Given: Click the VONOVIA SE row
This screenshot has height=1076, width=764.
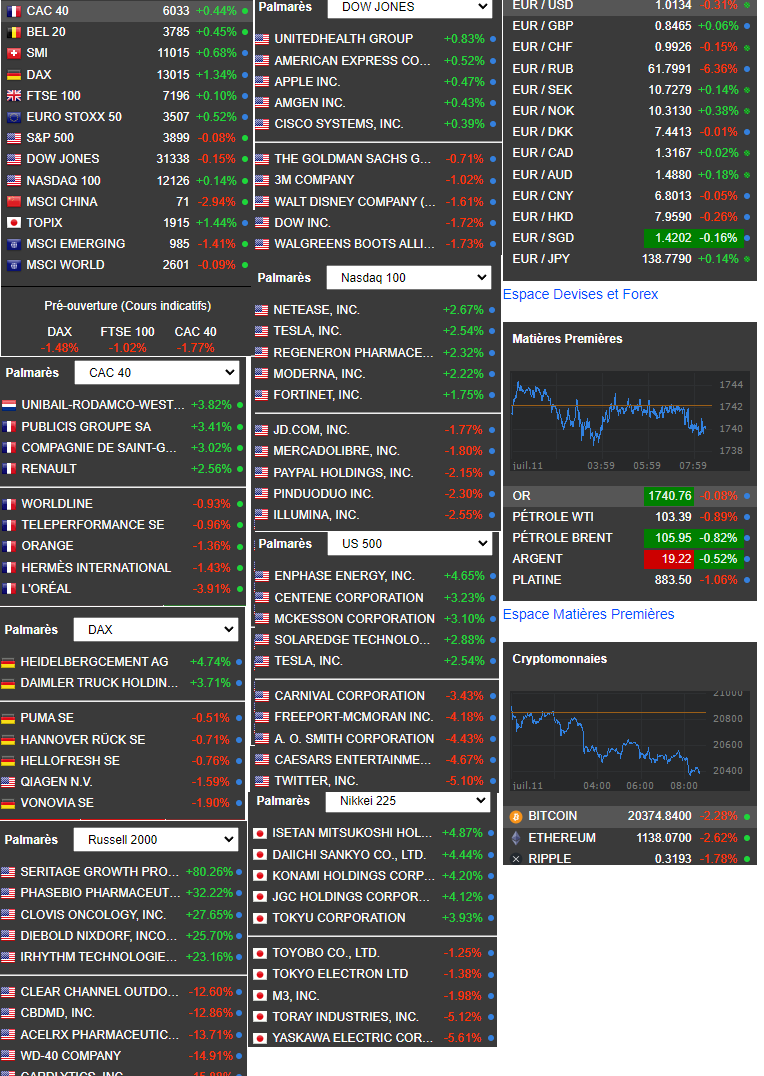Looking at the screenshot, I should click(123, 803).
